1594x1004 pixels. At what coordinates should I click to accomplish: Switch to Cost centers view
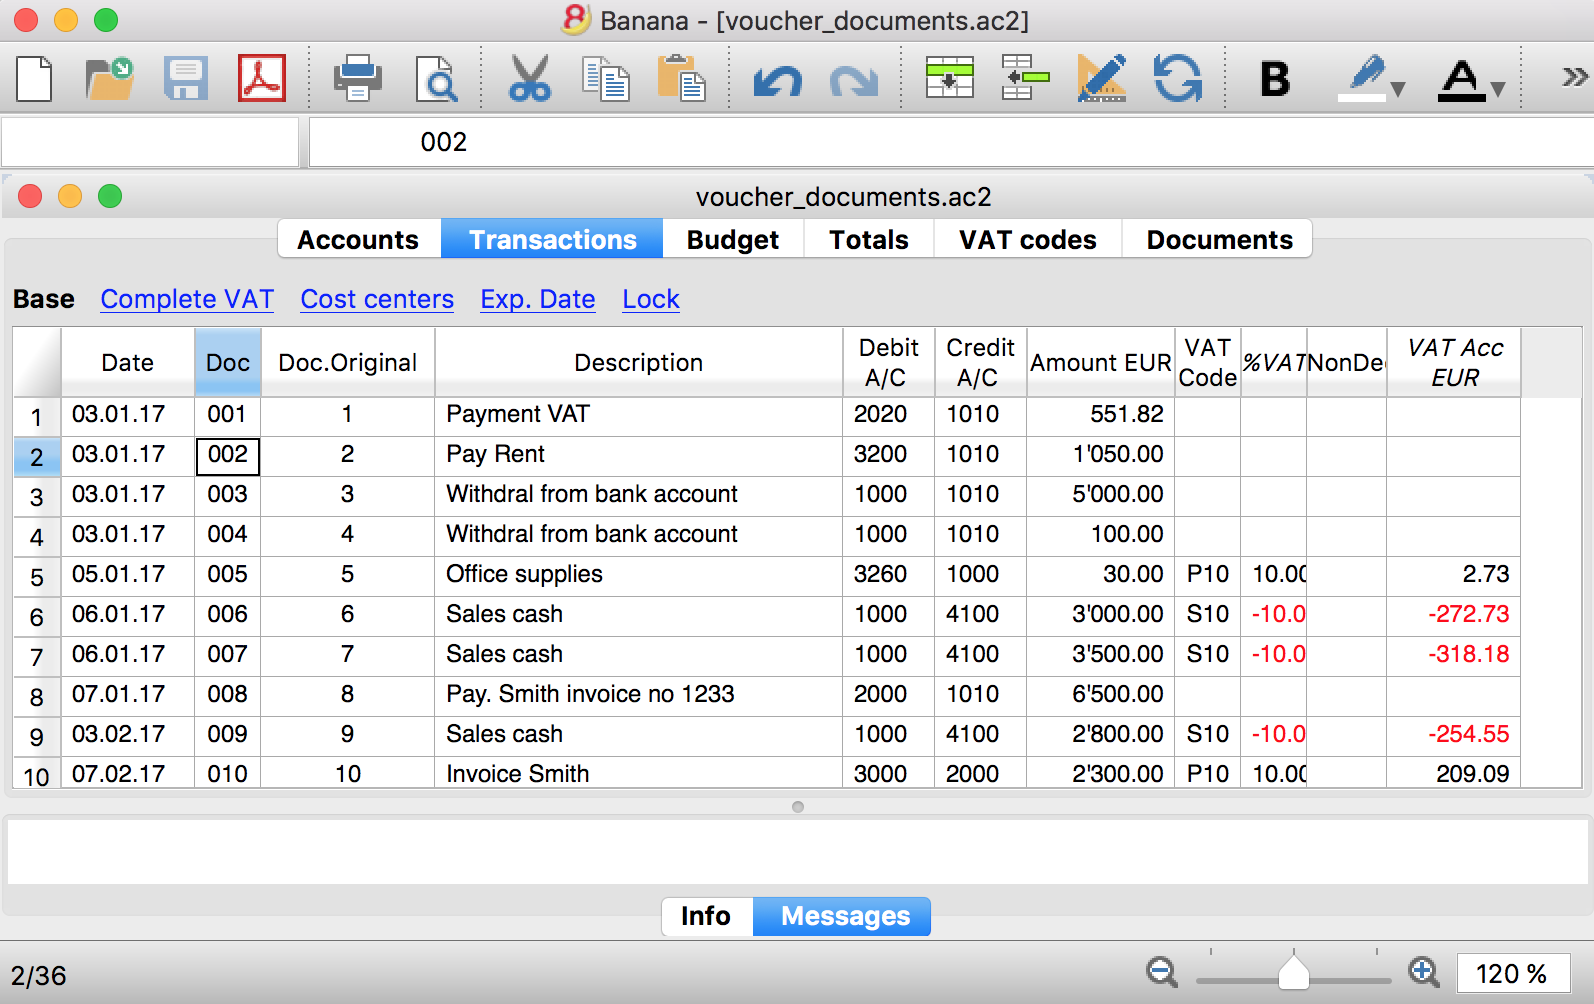[x=377, y=299]
